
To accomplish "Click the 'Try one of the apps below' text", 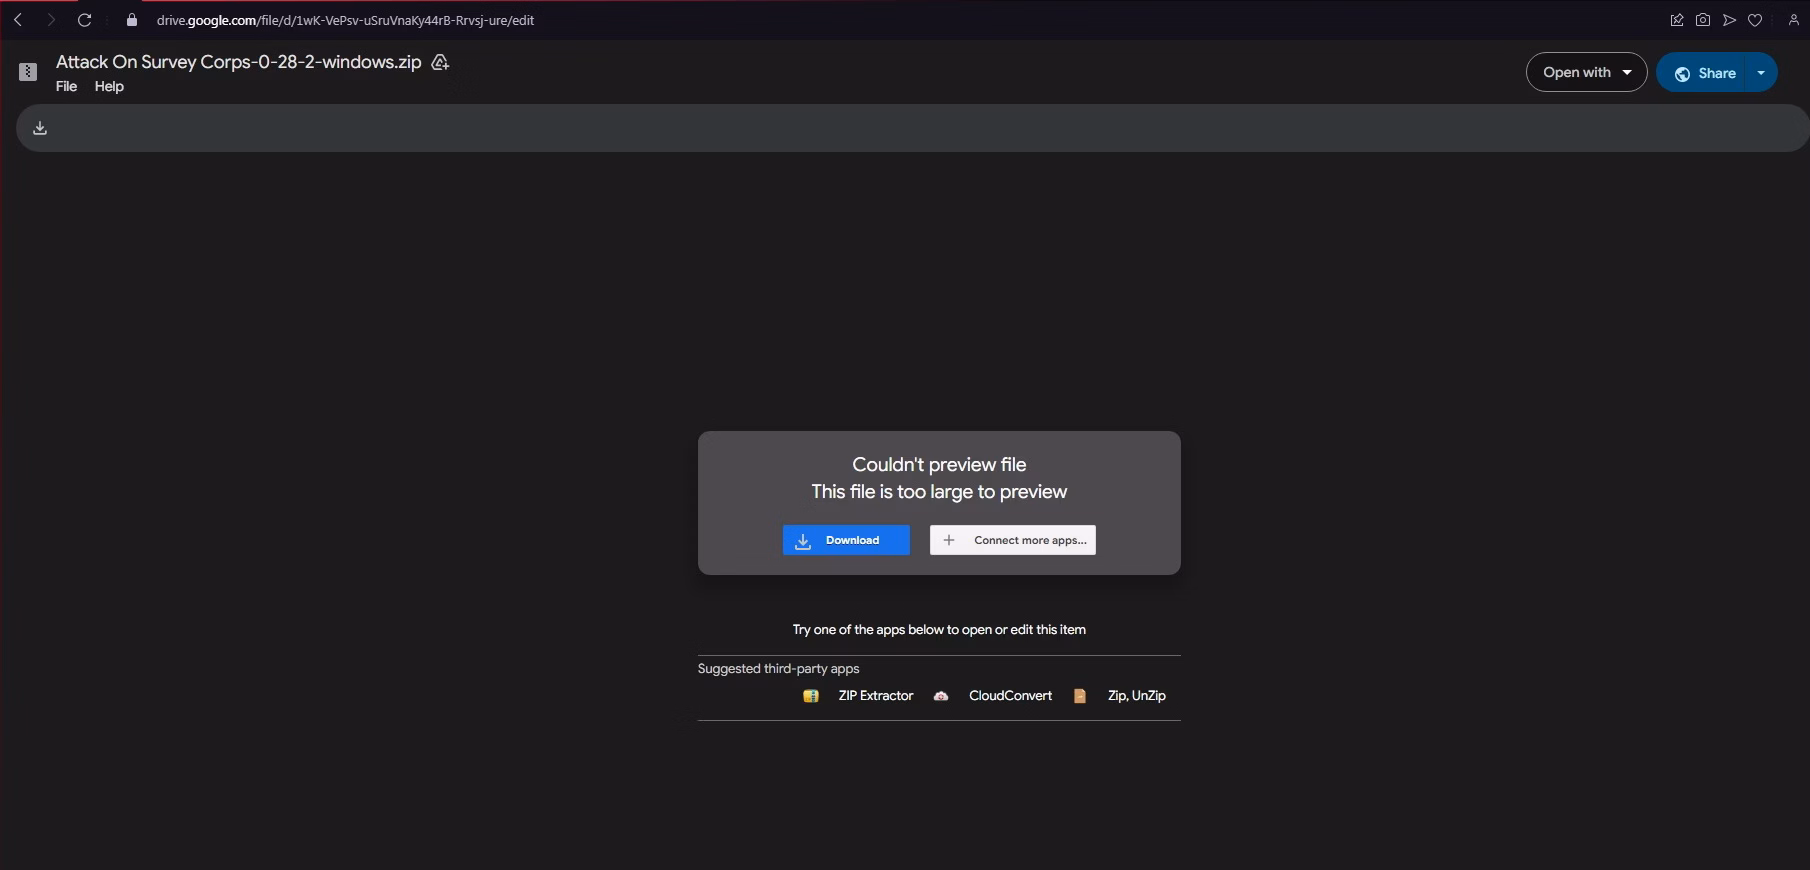I will [939, 630].
